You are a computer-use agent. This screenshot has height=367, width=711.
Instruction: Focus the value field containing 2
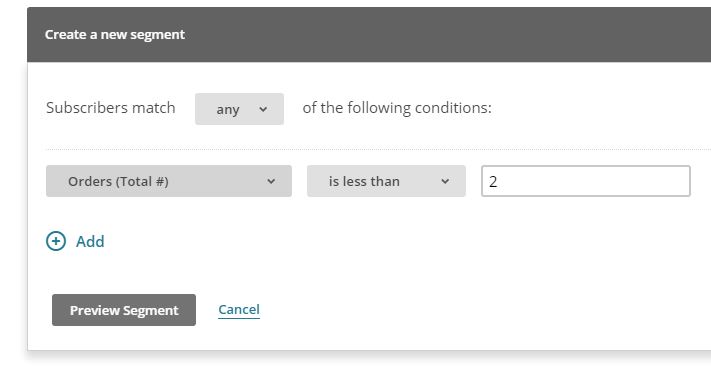[x=586, y=181]
